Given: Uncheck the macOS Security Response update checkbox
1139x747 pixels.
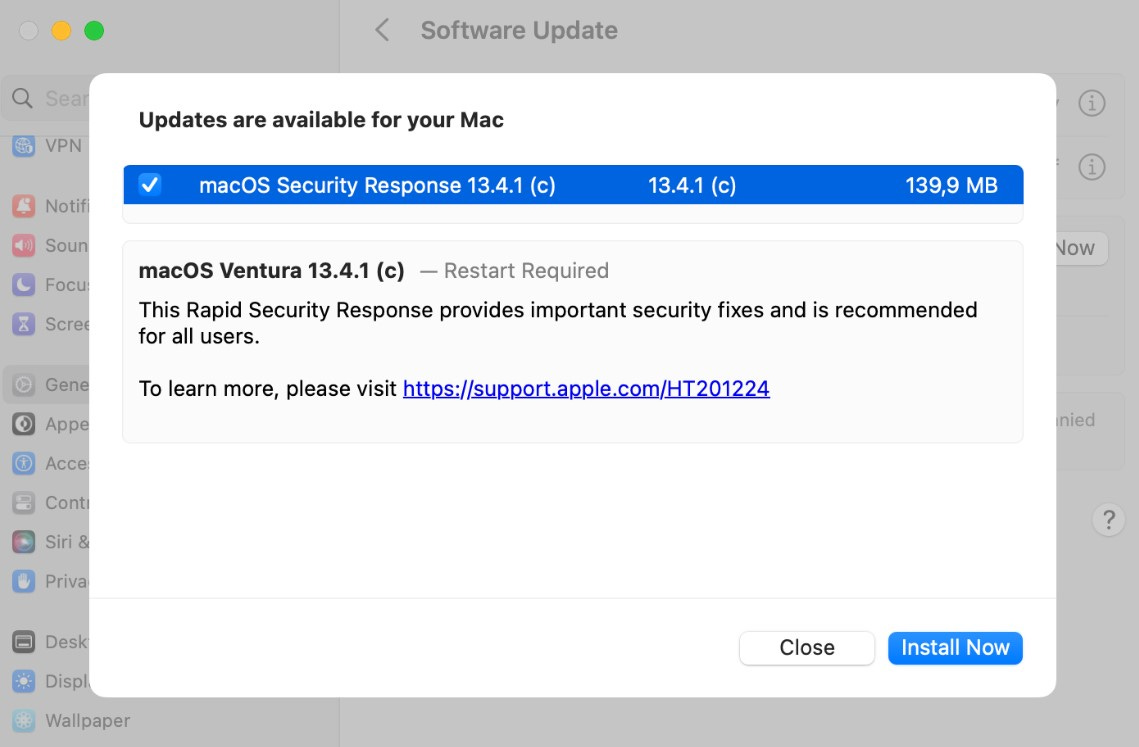Looking at the screenshot, I should (x=150, y=185).
